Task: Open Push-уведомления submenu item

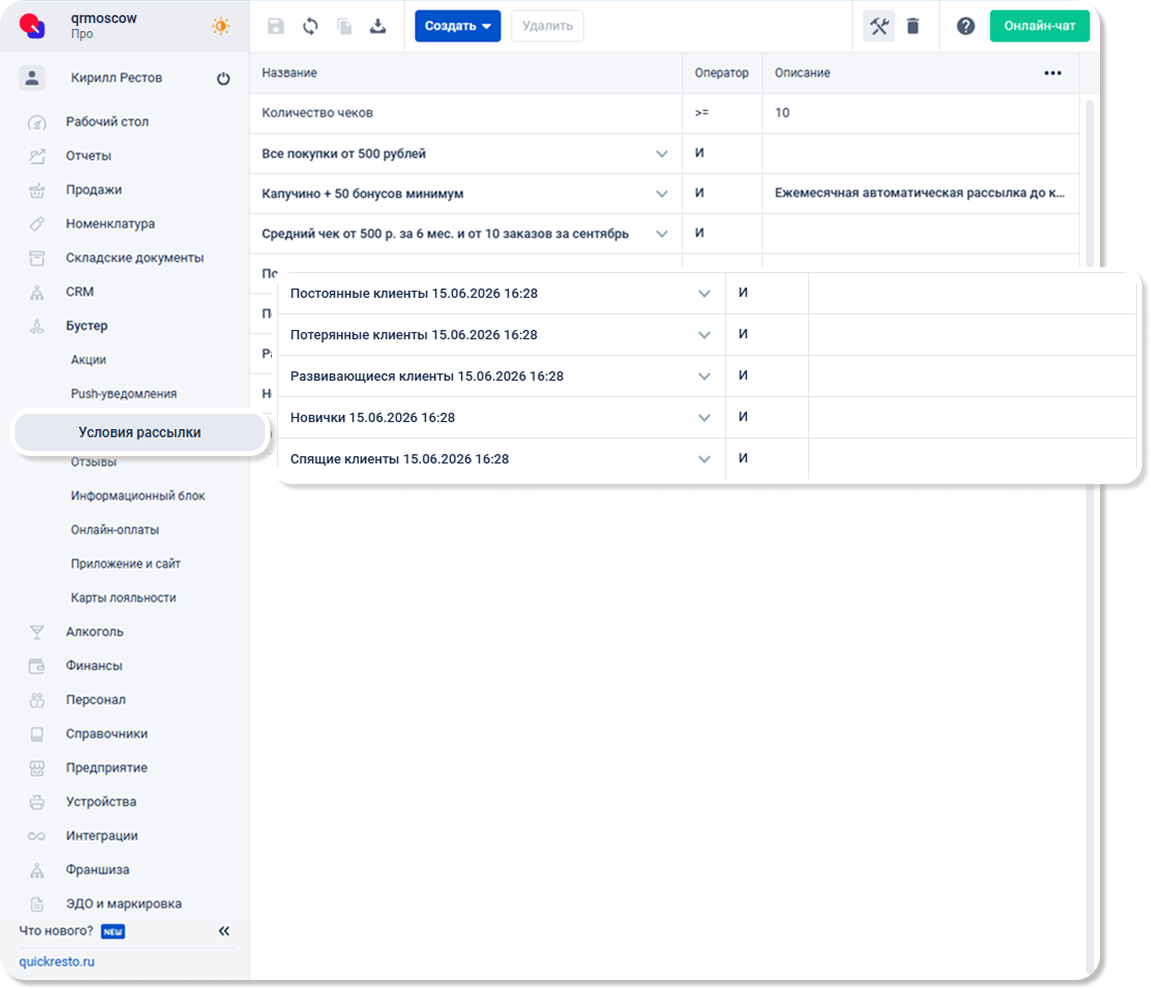Action: coord(123,394)
